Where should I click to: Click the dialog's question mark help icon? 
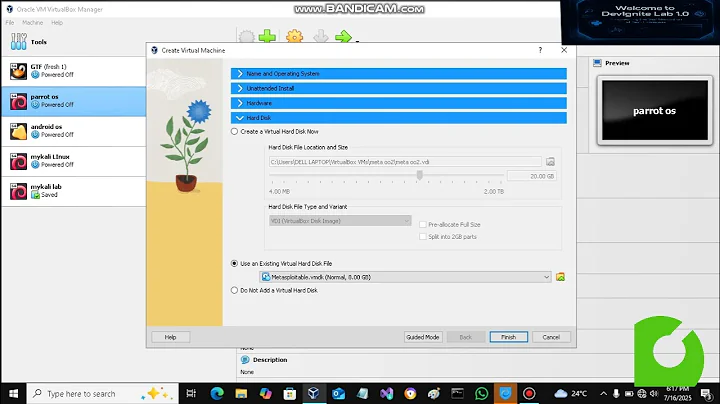tap(540, 50)
